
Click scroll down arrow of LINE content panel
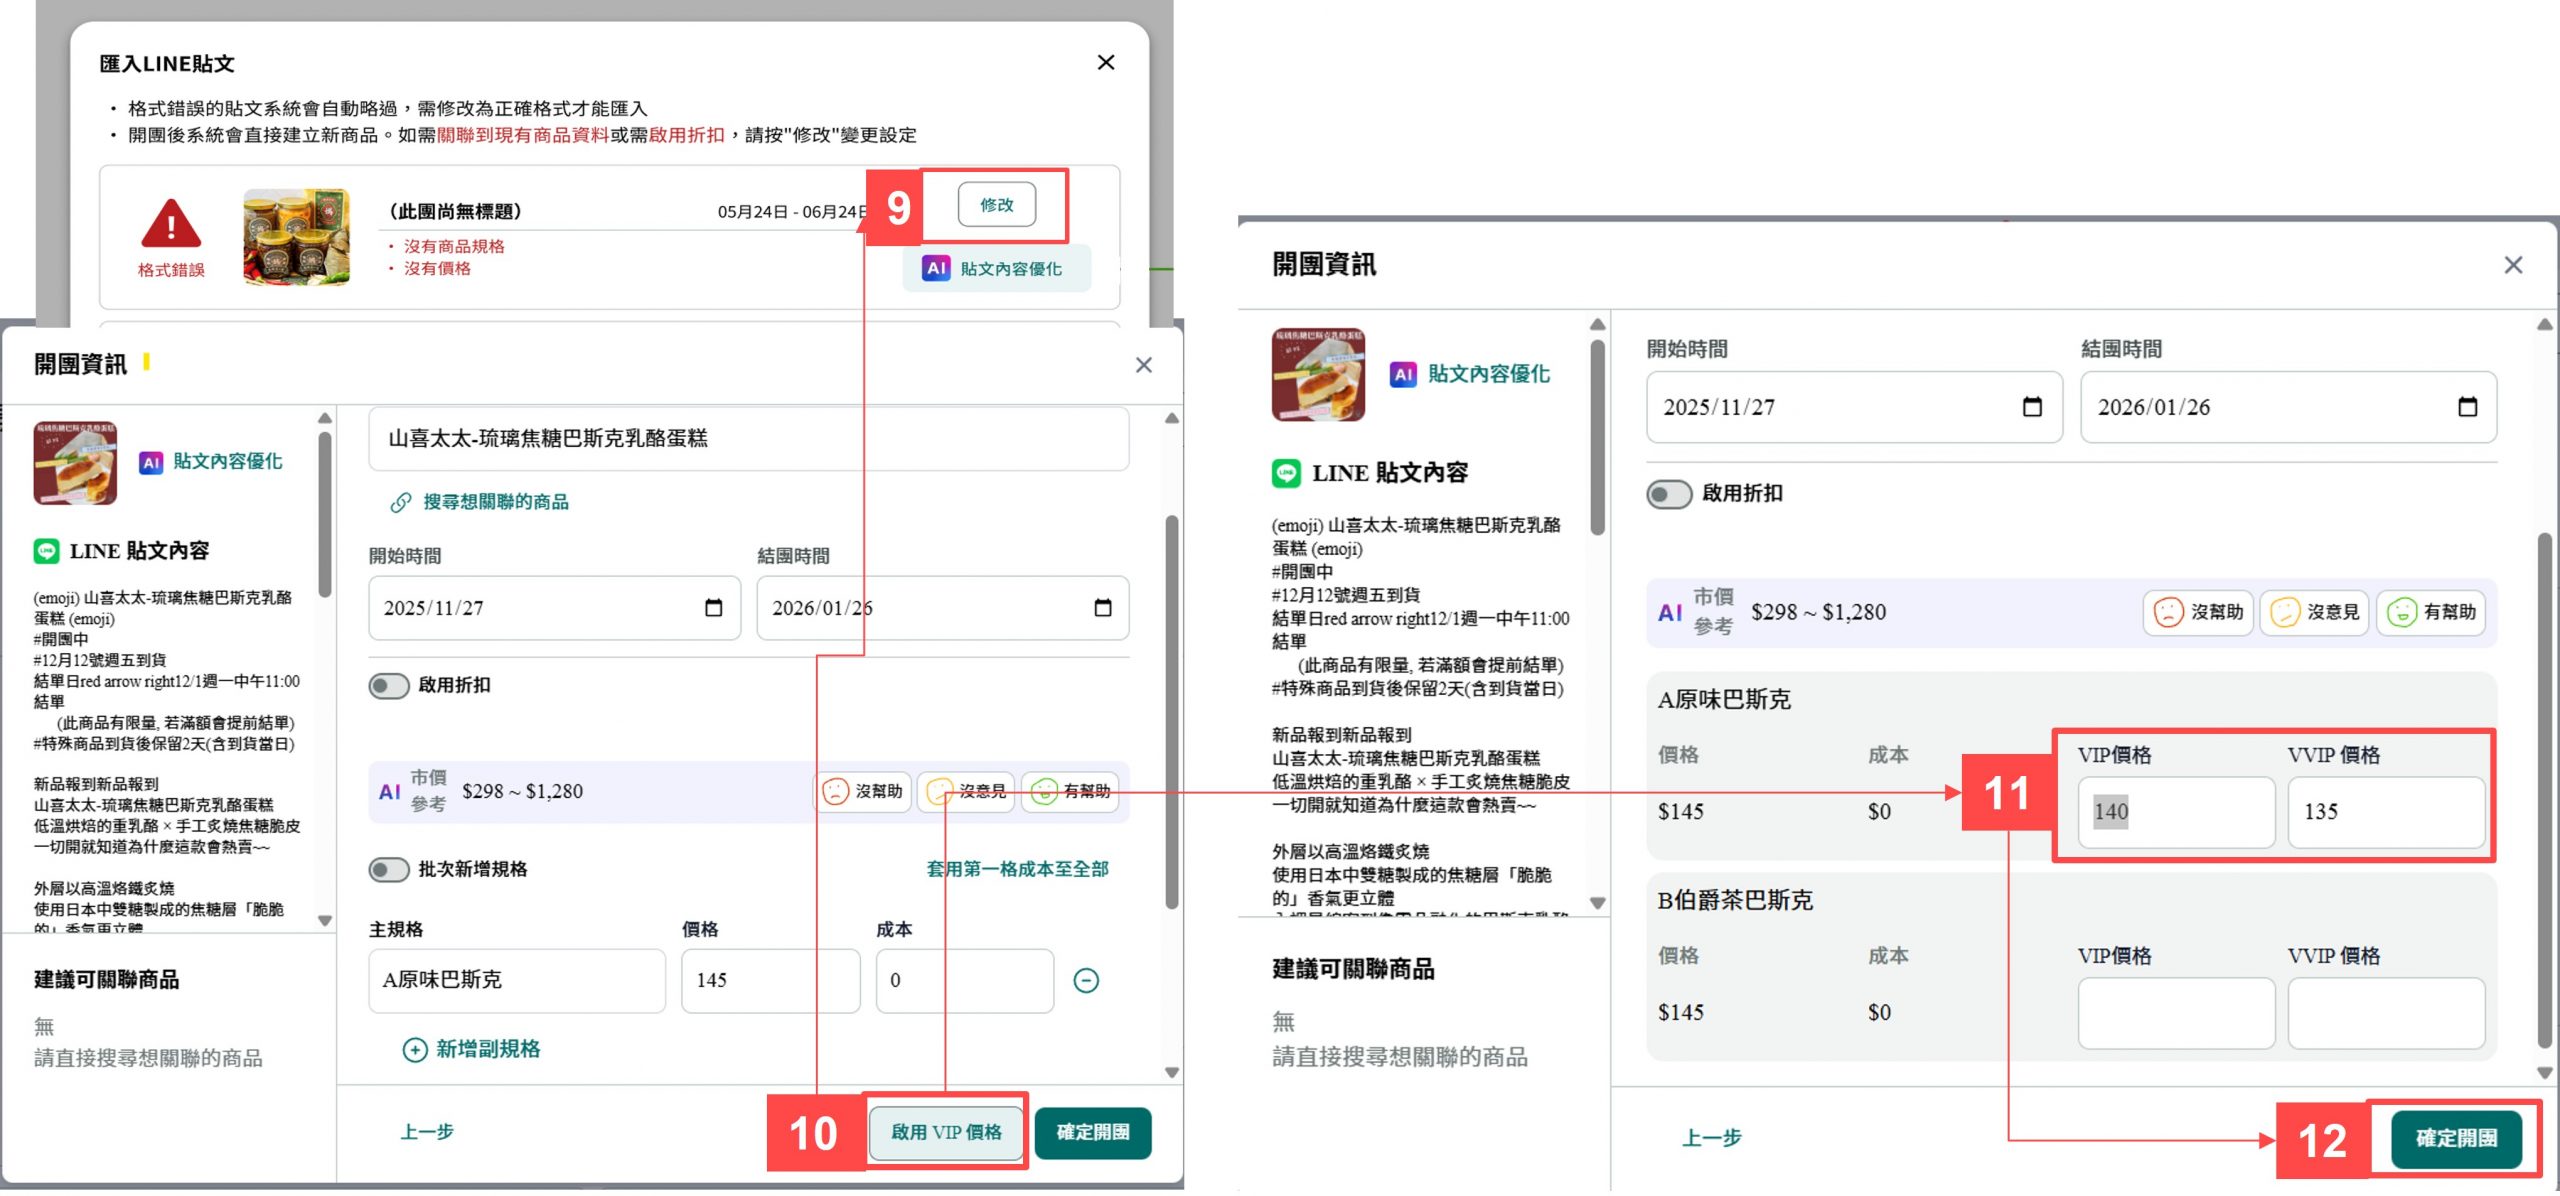[325, 920]
